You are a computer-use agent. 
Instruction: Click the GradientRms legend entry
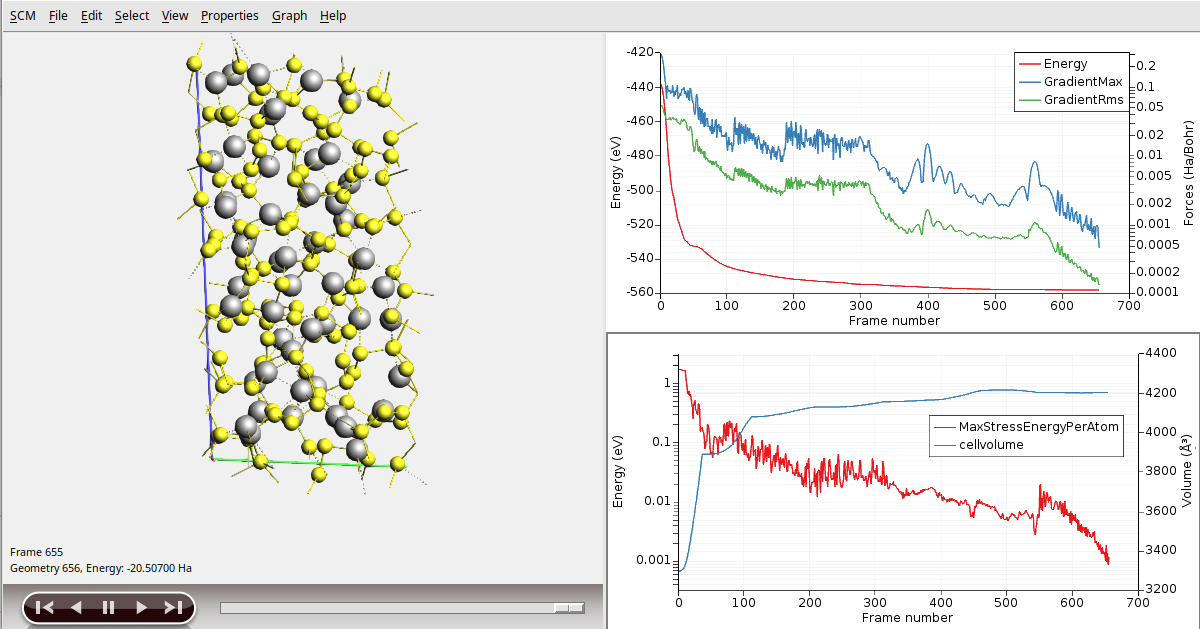tap(1082, 100)
